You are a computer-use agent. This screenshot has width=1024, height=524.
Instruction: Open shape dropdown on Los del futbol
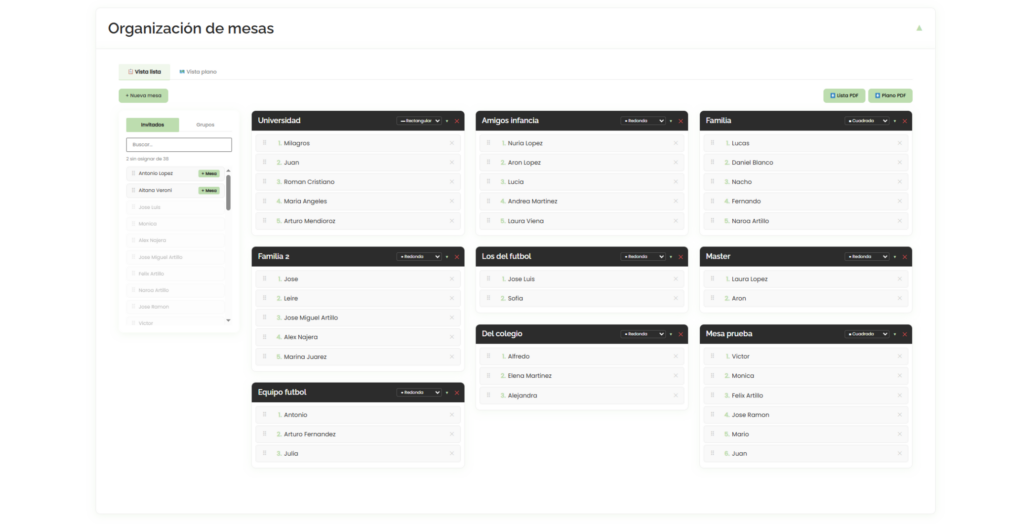643,257
